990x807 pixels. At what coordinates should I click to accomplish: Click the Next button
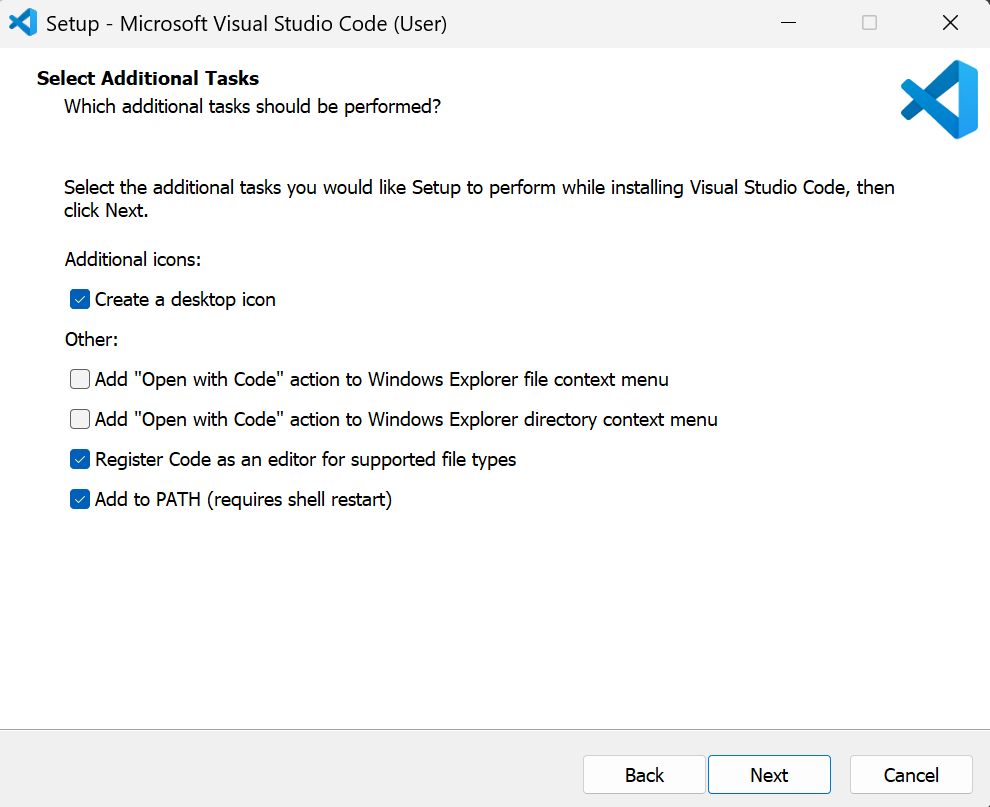tap(769, 775)
